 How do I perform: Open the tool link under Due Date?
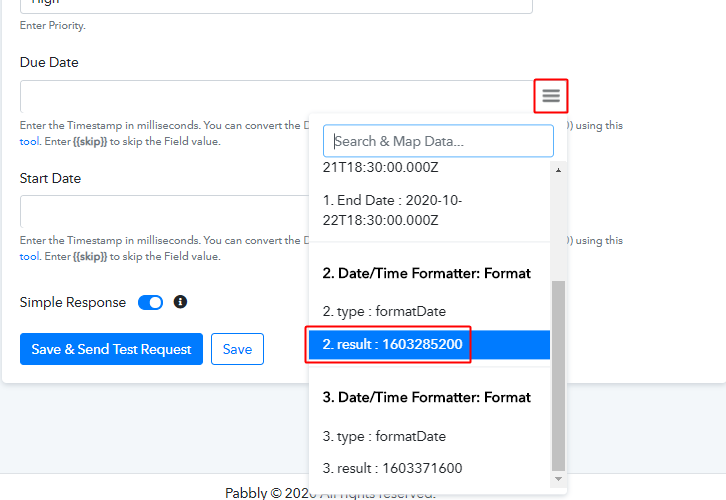tap(29, 142)
